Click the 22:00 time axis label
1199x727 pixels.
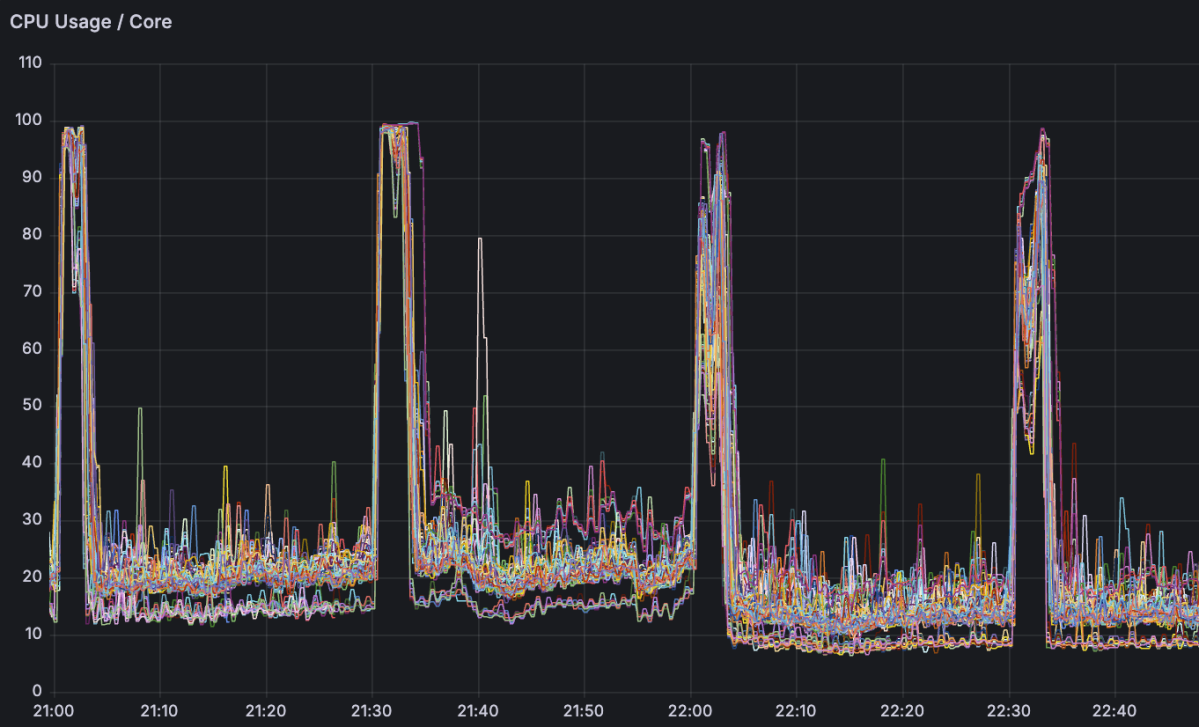(x=689, y=712)
